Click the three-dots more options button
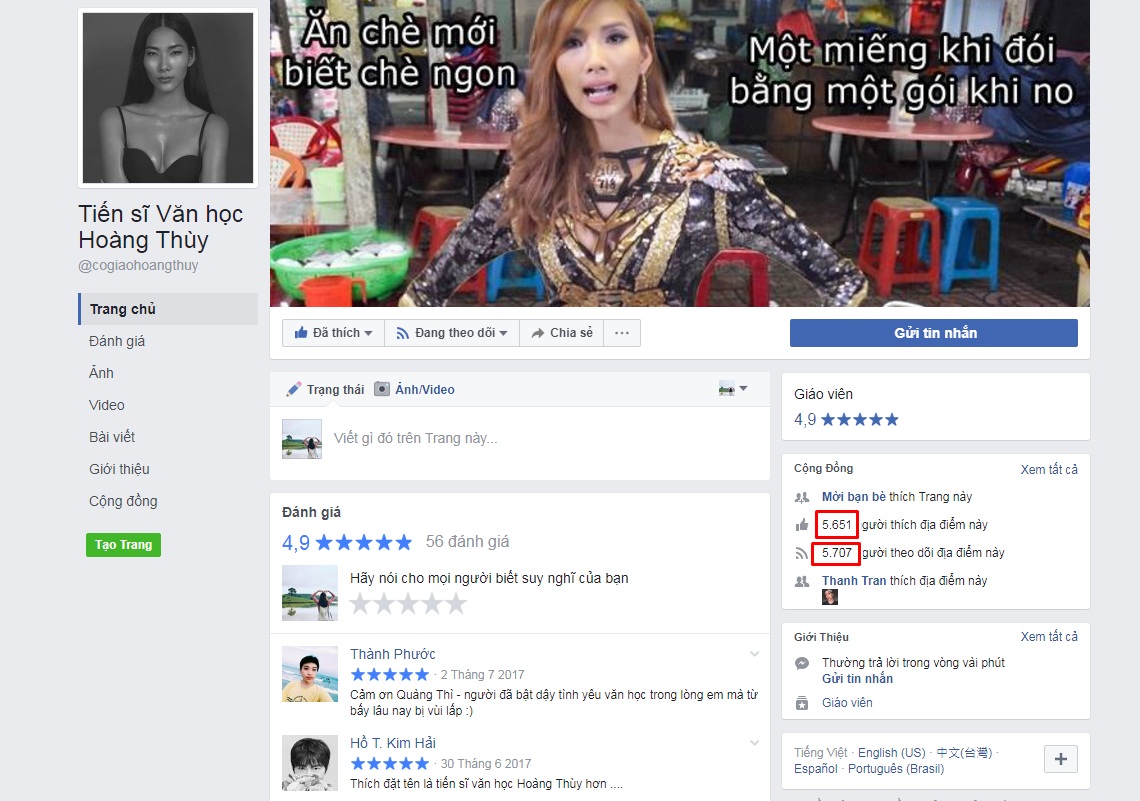Viewport: 1140px width, 801px height. tap(622, 333)
